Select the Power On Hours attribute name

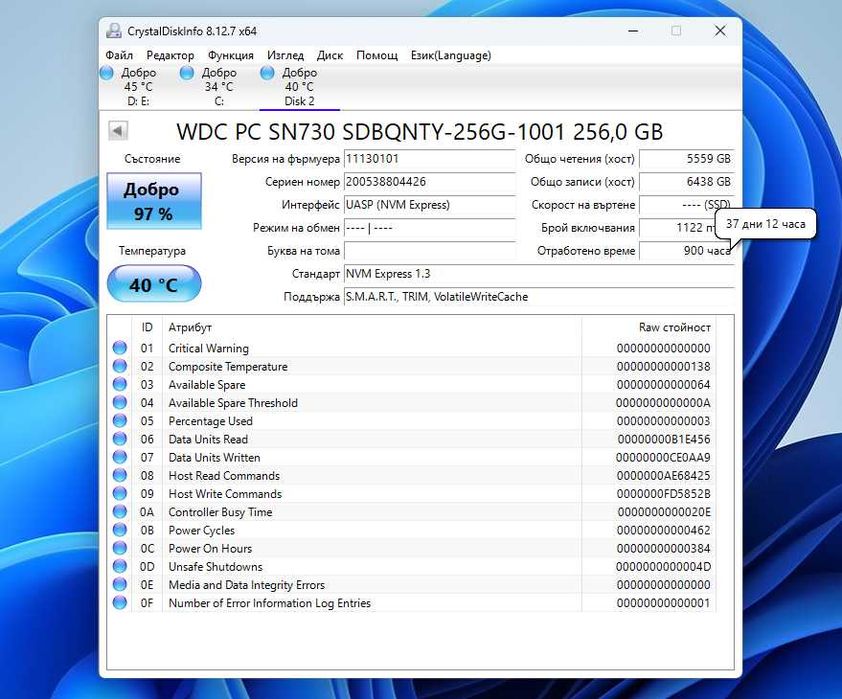[210, 549]
